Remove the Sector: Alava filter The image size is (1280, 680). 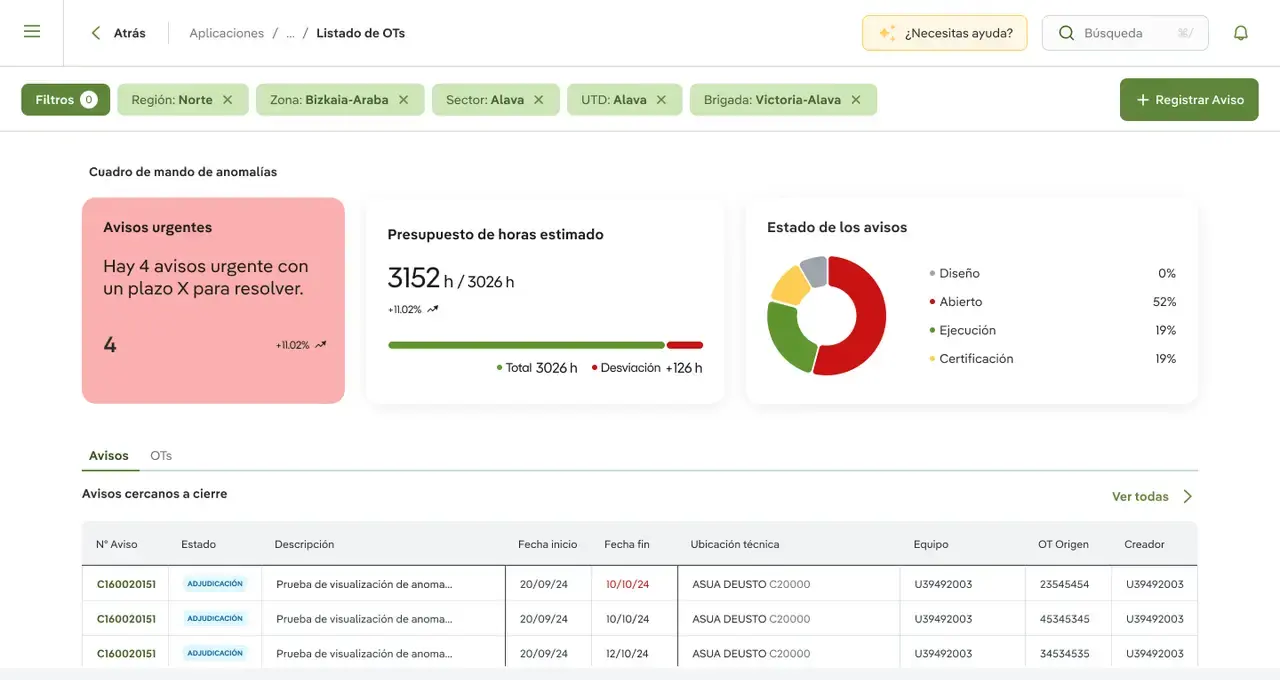(539, 100)
